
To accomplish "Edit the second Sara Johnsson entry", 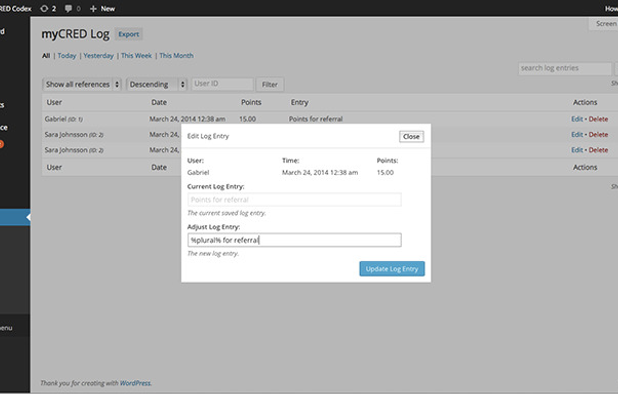I will tap(577, 150).
